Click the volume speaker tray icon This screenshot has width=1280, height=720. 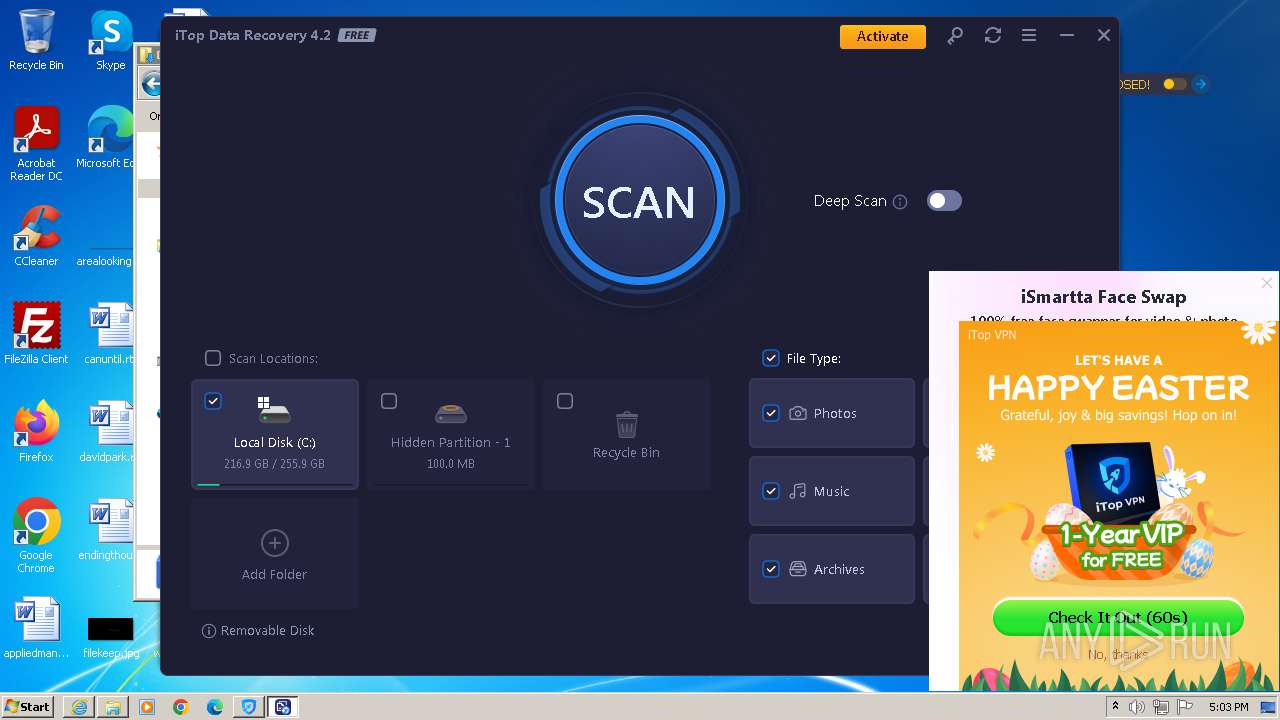(1137, 707)
